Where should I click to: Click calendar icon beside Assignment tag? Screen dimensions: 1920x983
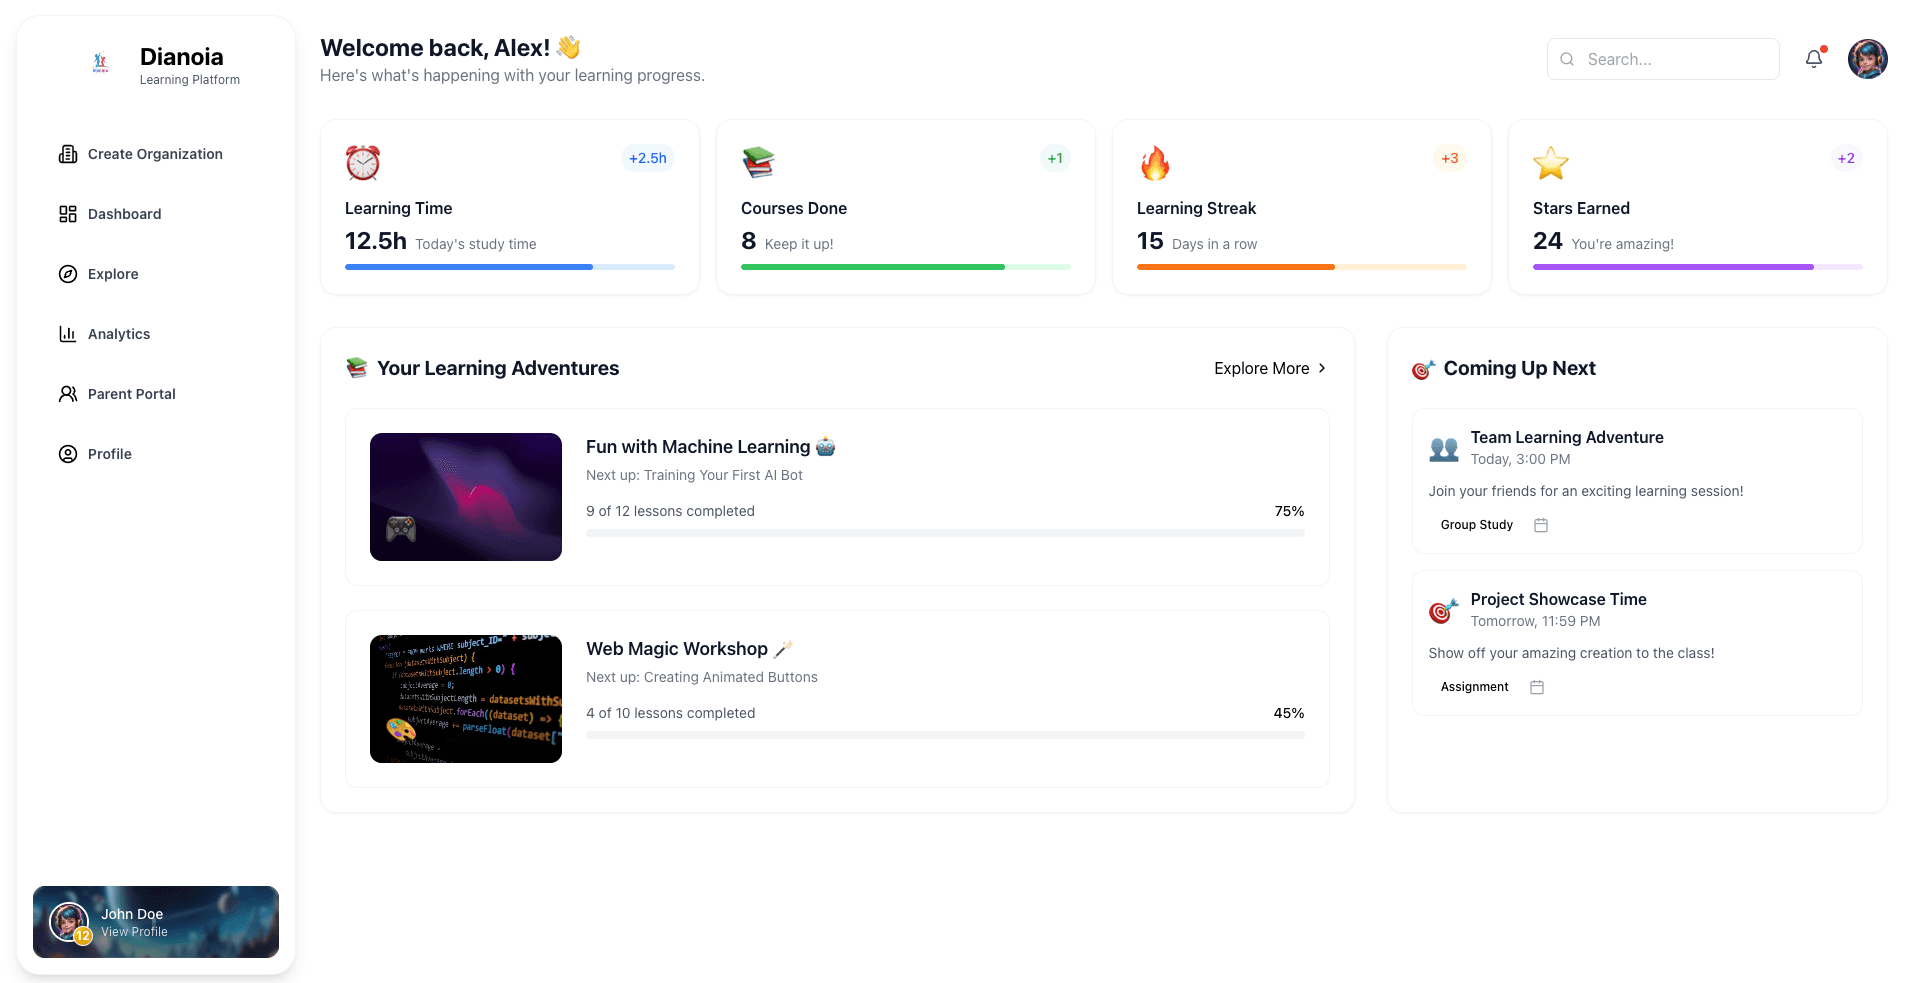(x=1537, y=687)
